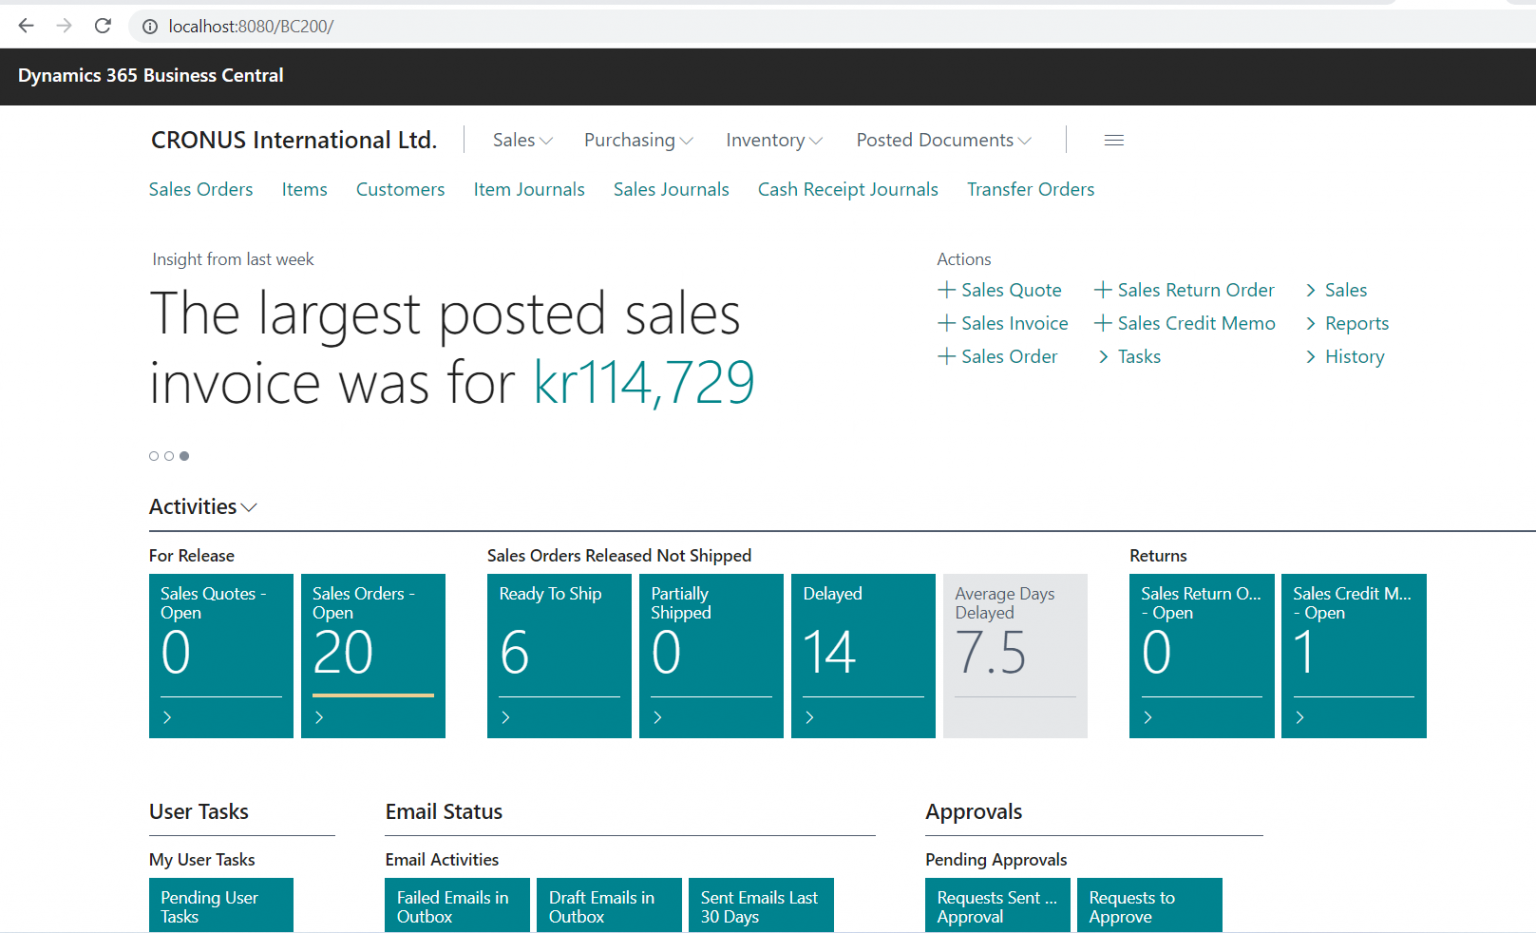Open the Sales Orders - Open tile
The image size is (1536, 933).
(373, 655)
